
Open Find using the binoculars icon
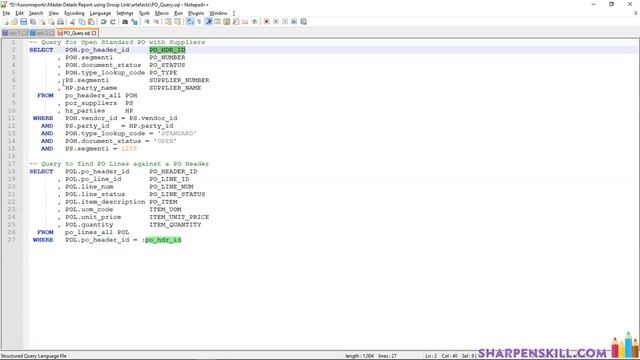click(x=125, y=22)
